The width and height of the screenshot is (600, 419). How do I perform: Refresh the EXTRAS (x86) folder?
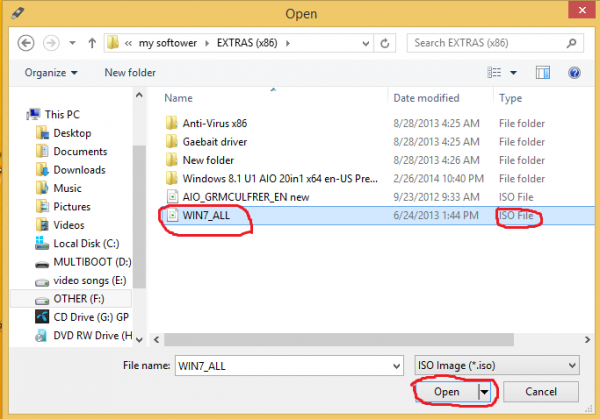(385, 43)
